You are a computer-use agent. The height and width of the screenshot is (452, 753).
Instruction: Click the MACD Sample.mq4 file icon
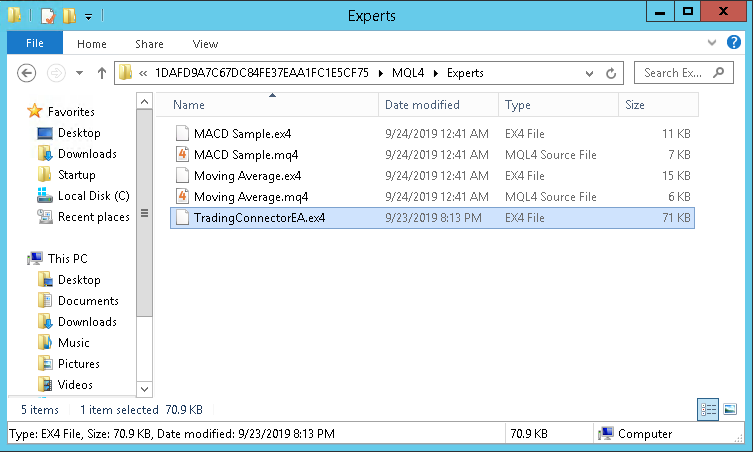[x=182, y=155]
